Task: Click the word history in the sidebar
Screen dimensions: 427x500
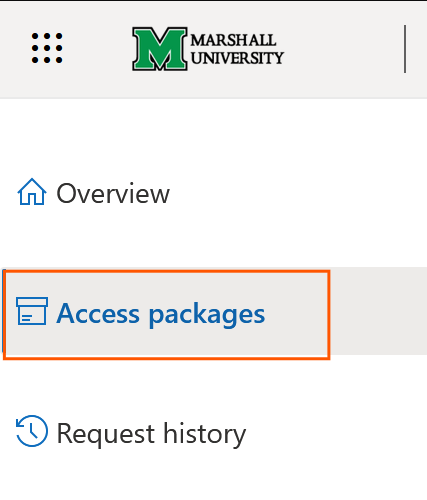Action: point(204,434)
